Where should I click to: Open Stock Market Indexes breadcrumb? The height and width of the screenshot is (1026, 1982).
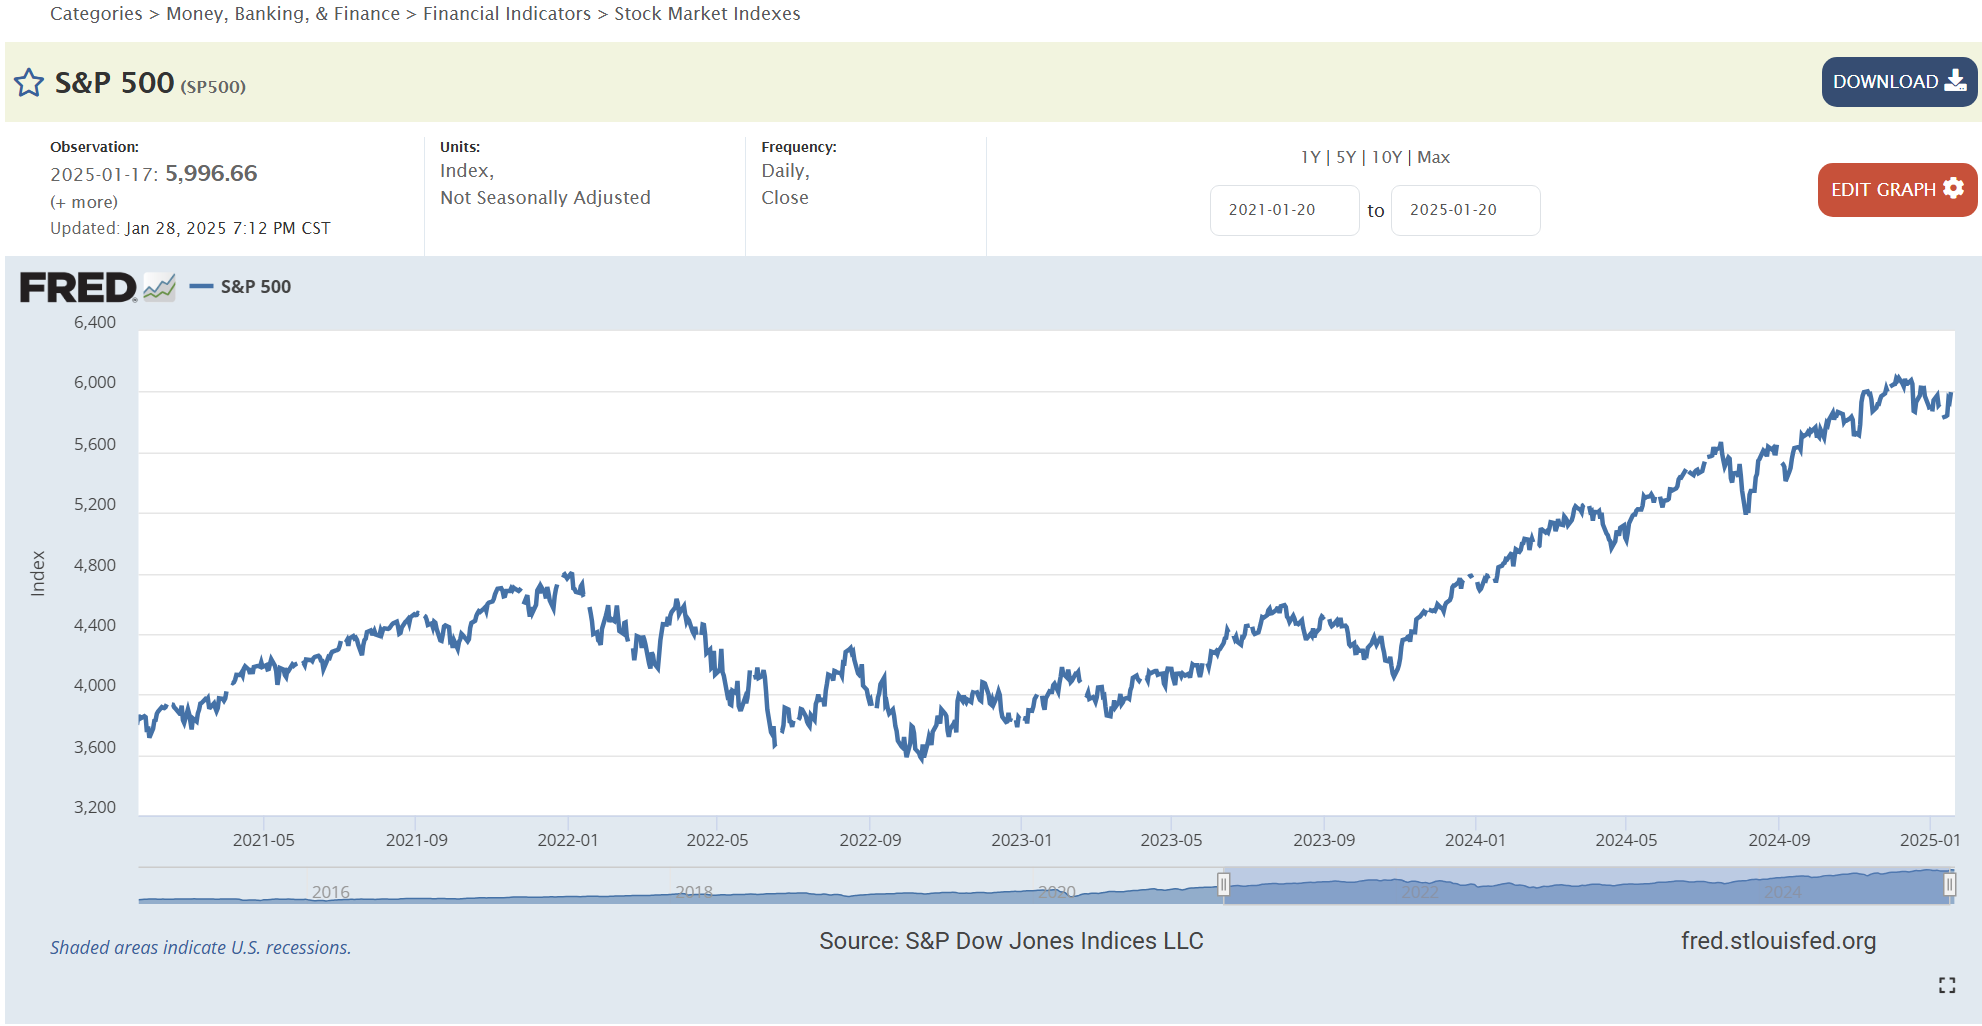coord(707,14)
